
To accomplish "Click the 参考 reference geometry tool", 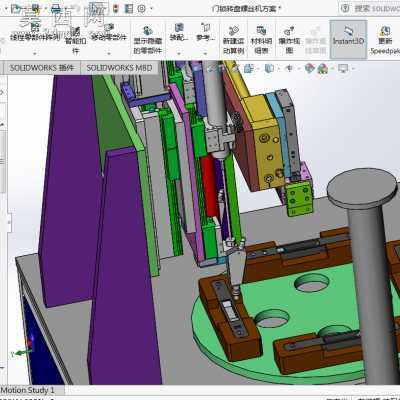I will coord(206,32).
